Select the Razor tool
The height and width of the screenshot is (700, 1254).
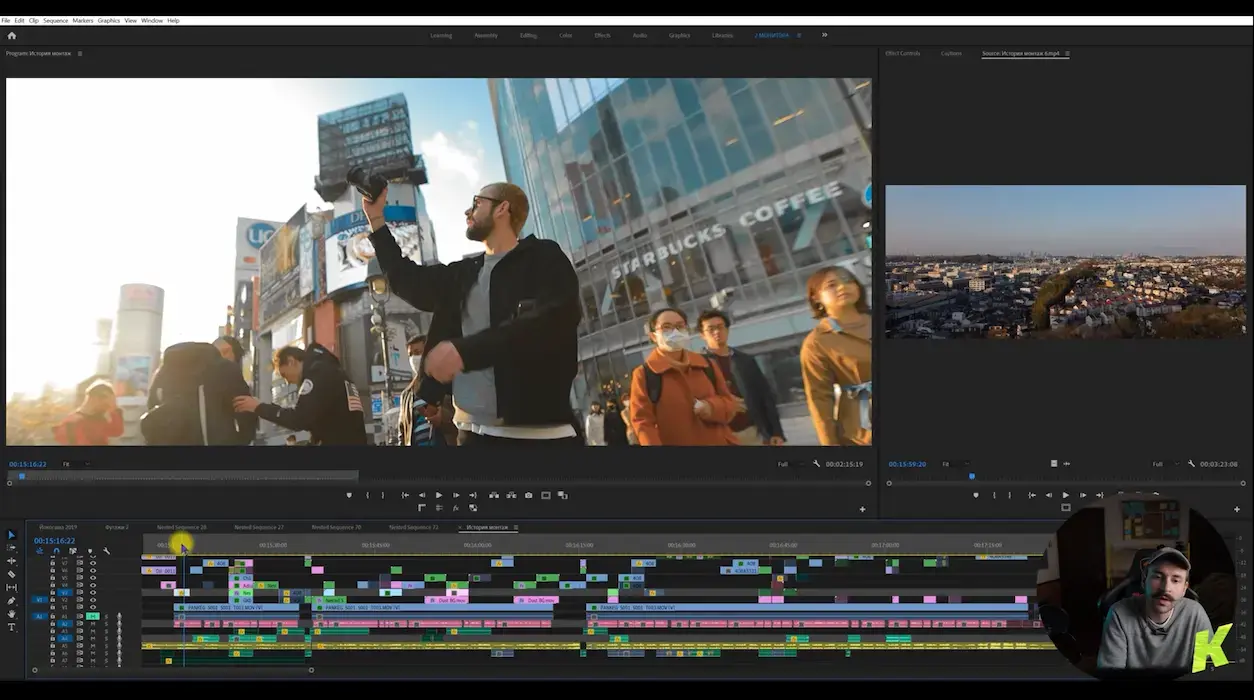click(12, 574)
